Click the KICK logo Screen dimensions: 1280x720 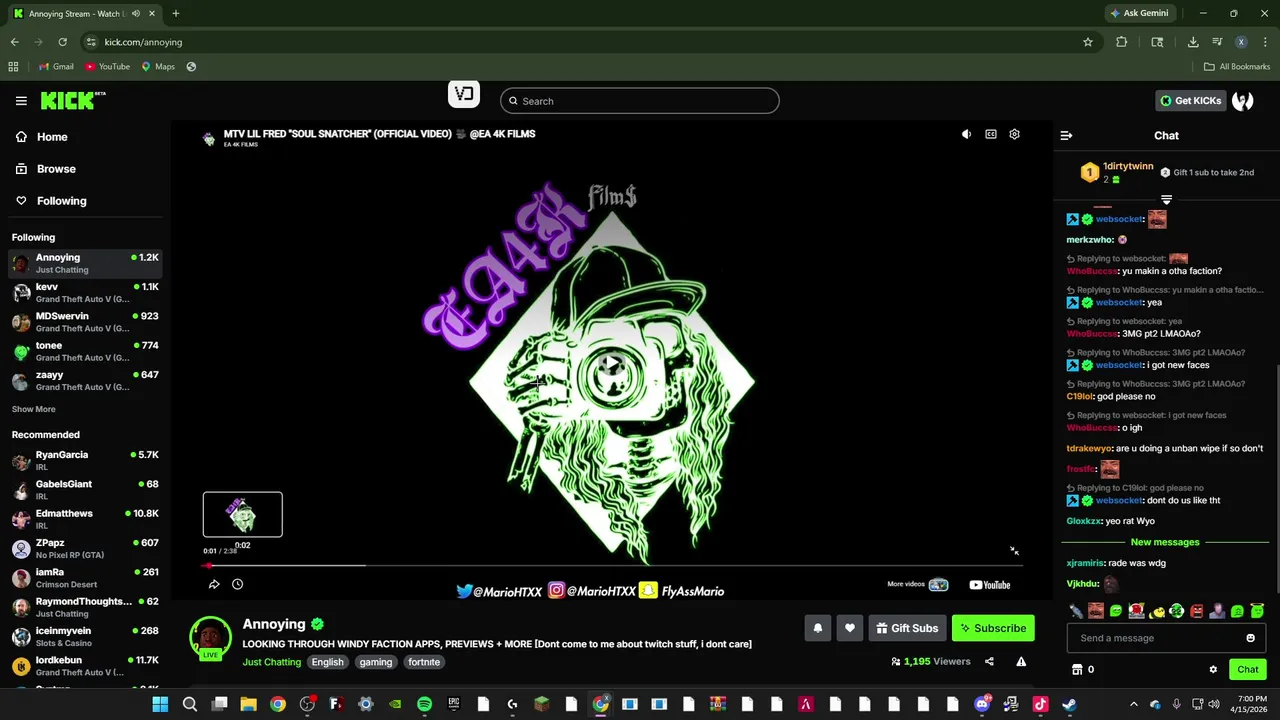(72, 100)
